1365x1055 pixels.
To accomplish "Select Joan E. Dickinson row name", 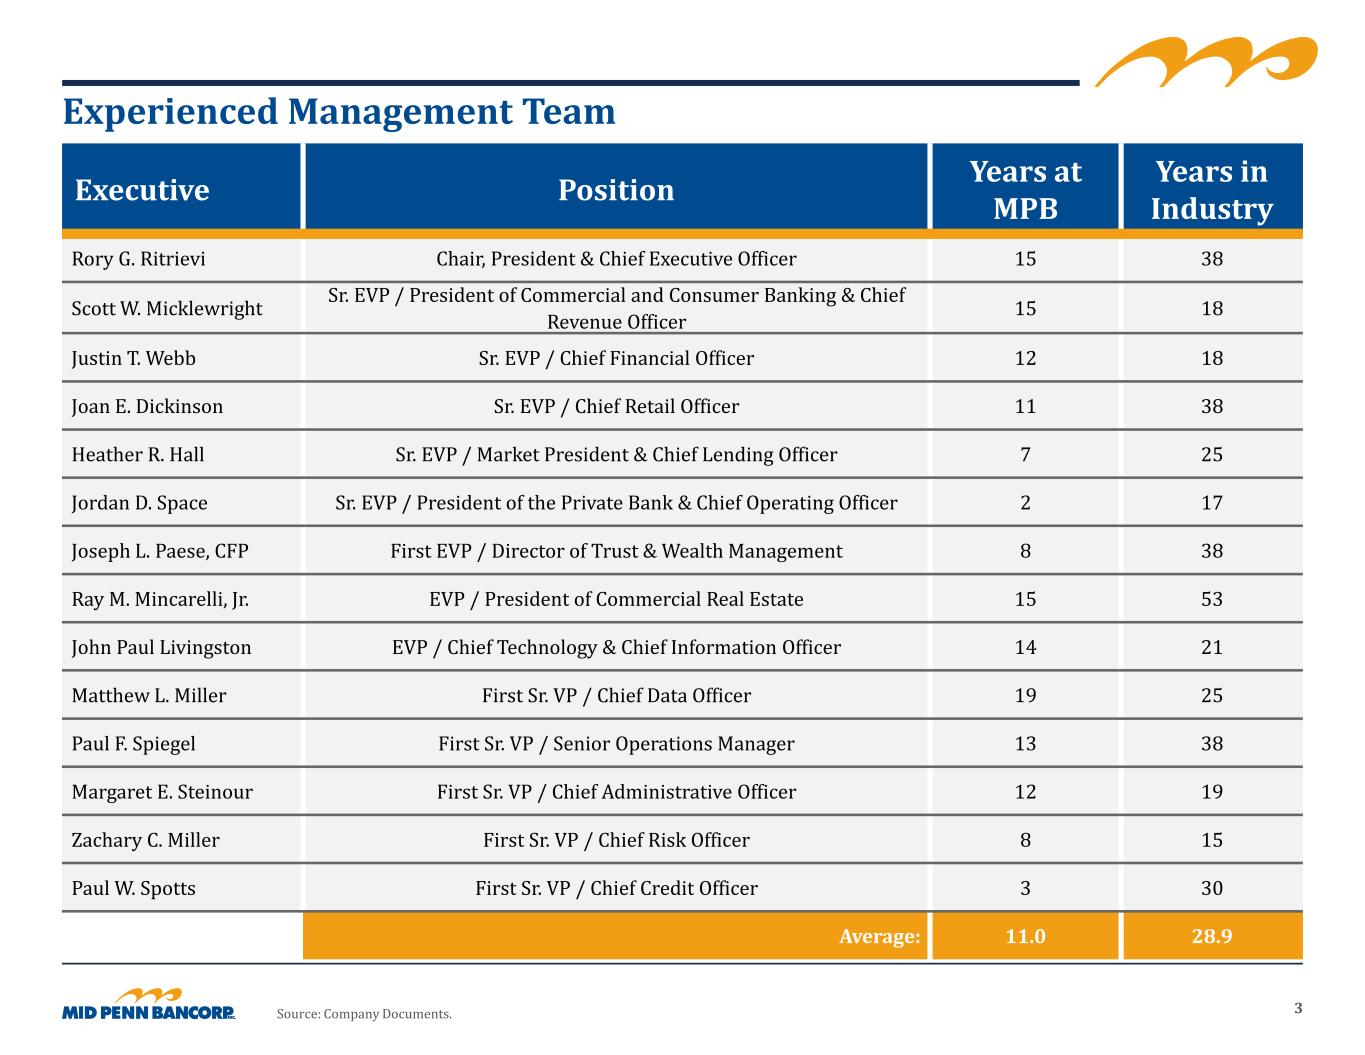I will pos(147,406).
